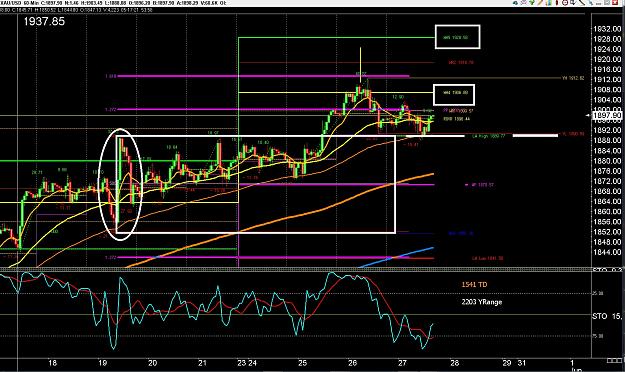Click the large 1937.85 price readout
The height and width of the screenshot is (372, 625).
44,22
